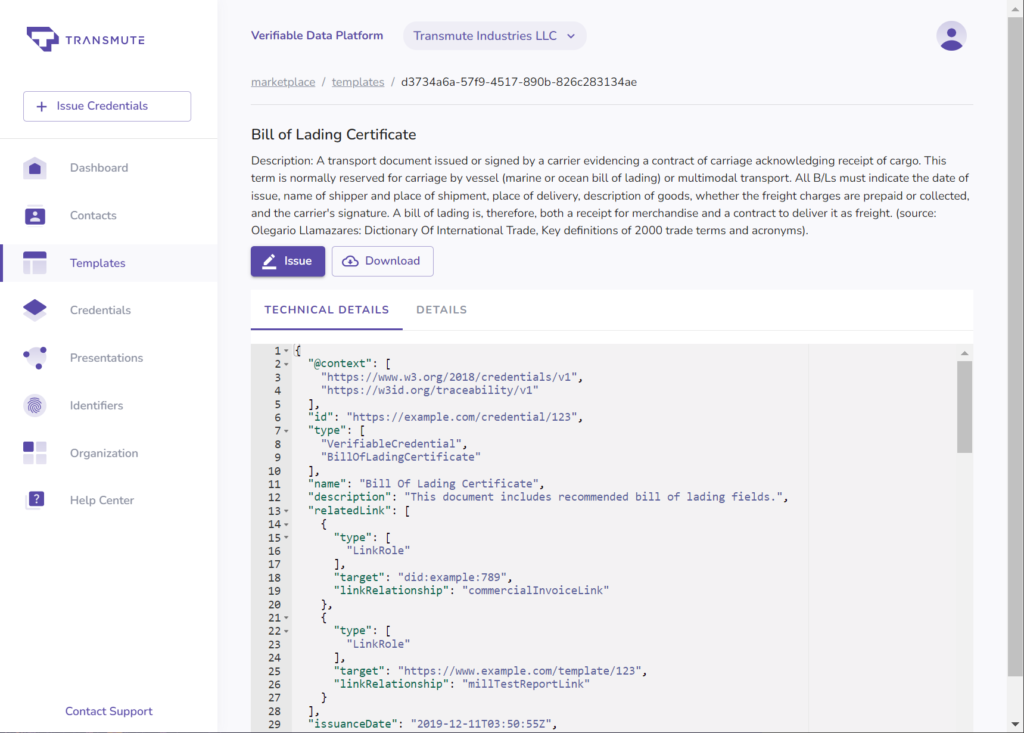Collapse the code fold at line 1
1024x733 pixels.
(286, 351)
